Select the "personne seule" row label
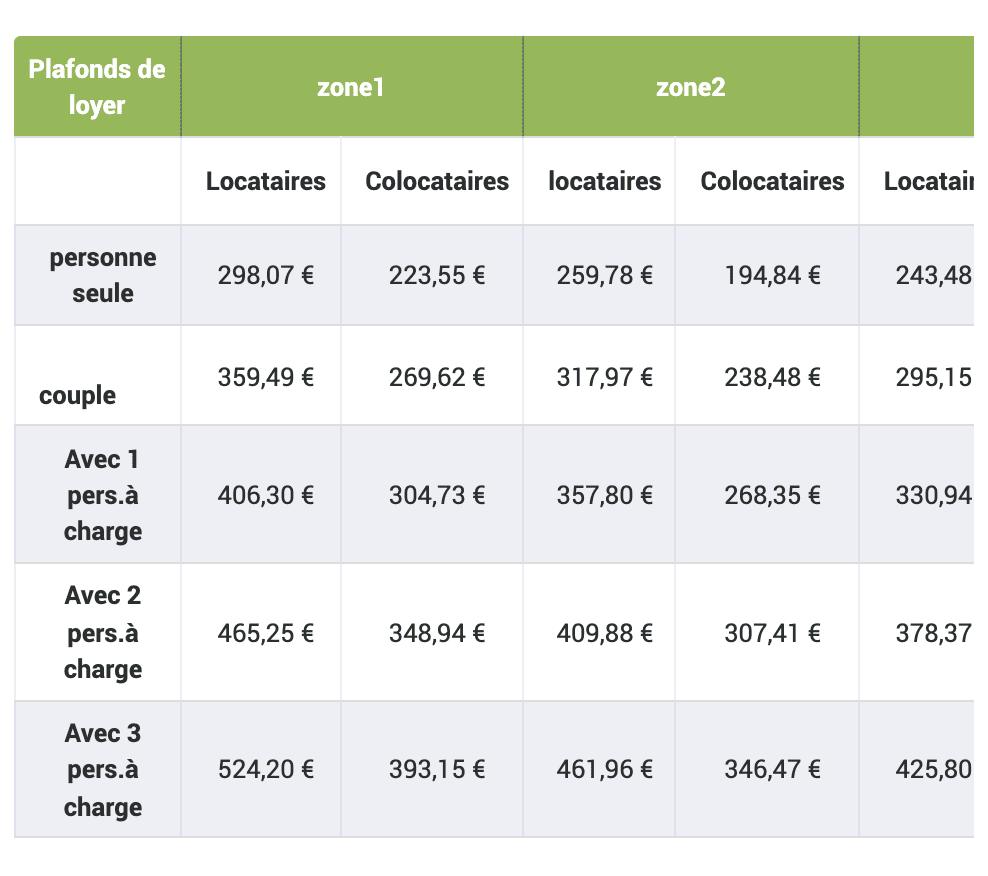Screen dimensions: 988x876 coord(103,275)
